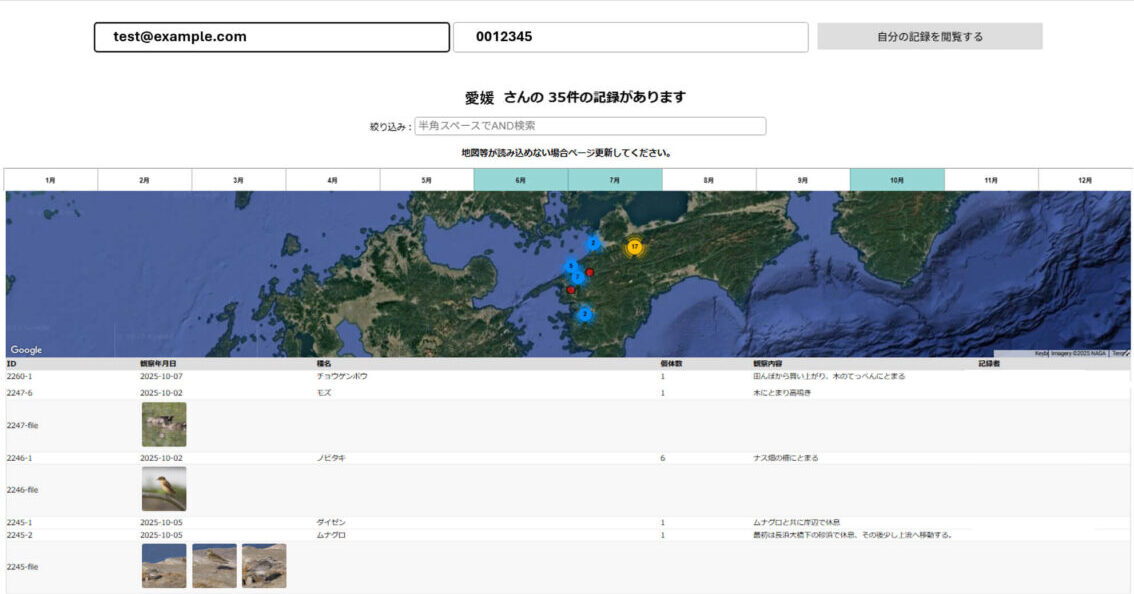1134x594 pixels.
Task: Toggle the highlighted 6月 month filter
Action: coord(520,180)
